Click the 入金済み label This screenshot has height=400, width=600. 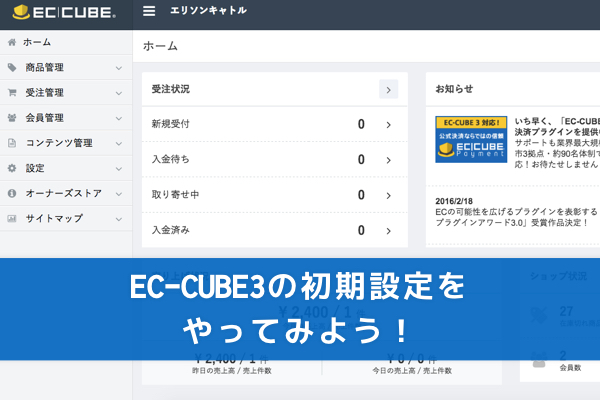click(x=171, y=230)
